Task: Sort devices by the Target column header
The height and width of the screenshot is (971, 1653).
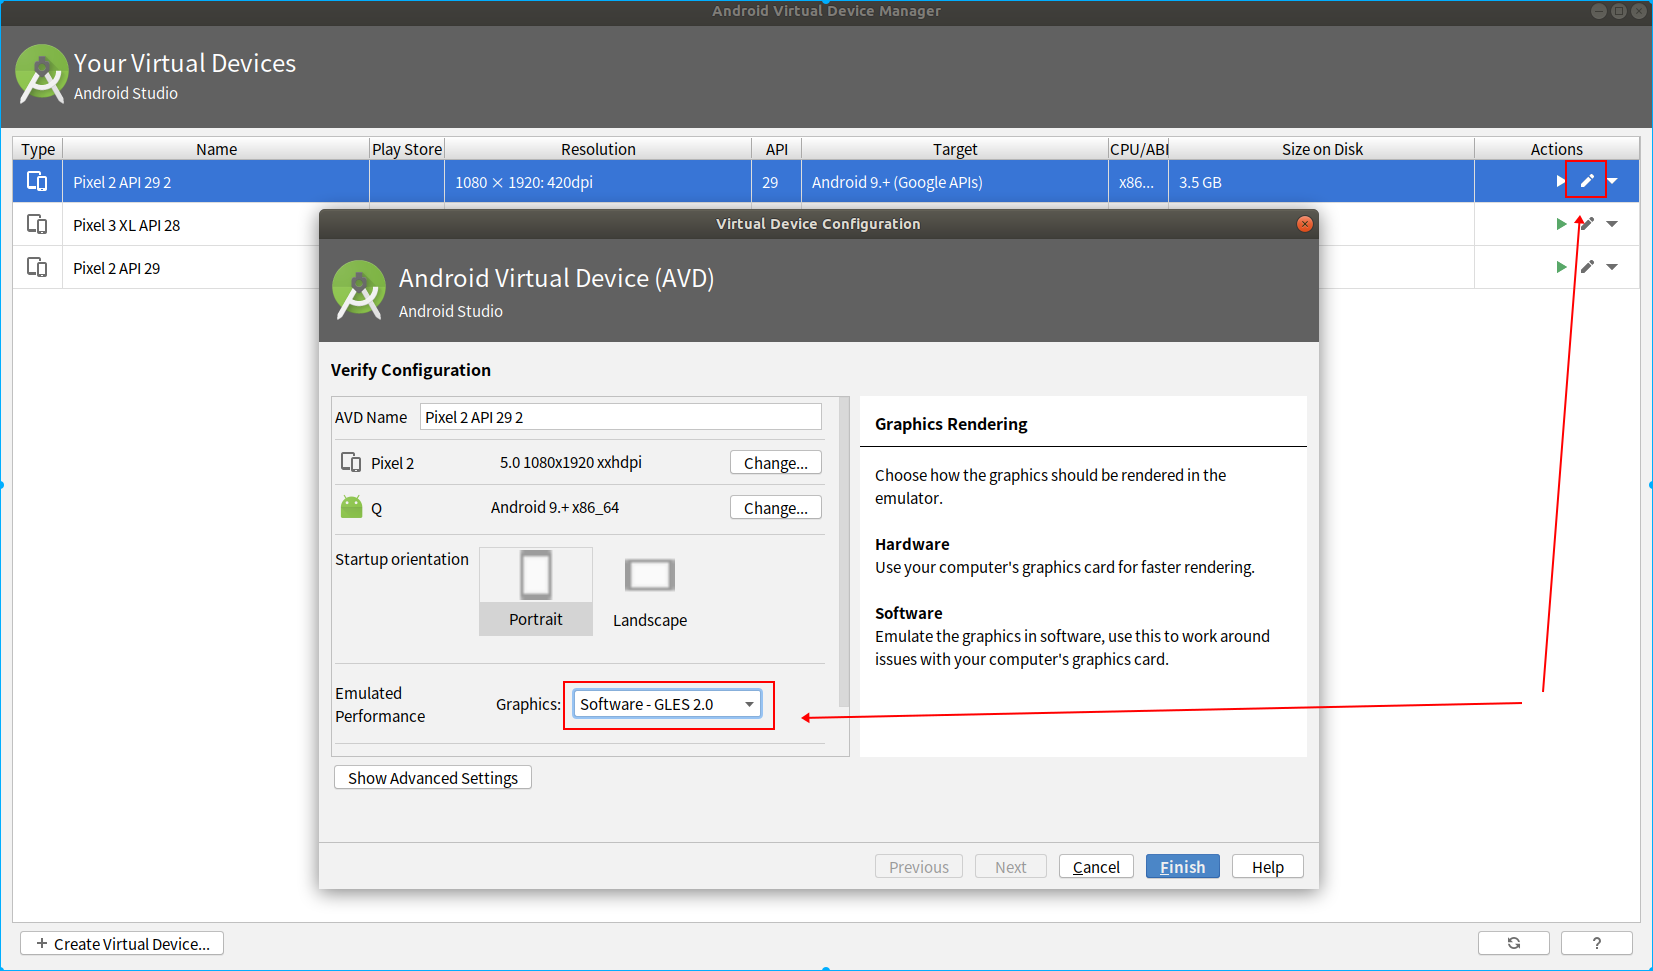Action: (x=955, y=149)
